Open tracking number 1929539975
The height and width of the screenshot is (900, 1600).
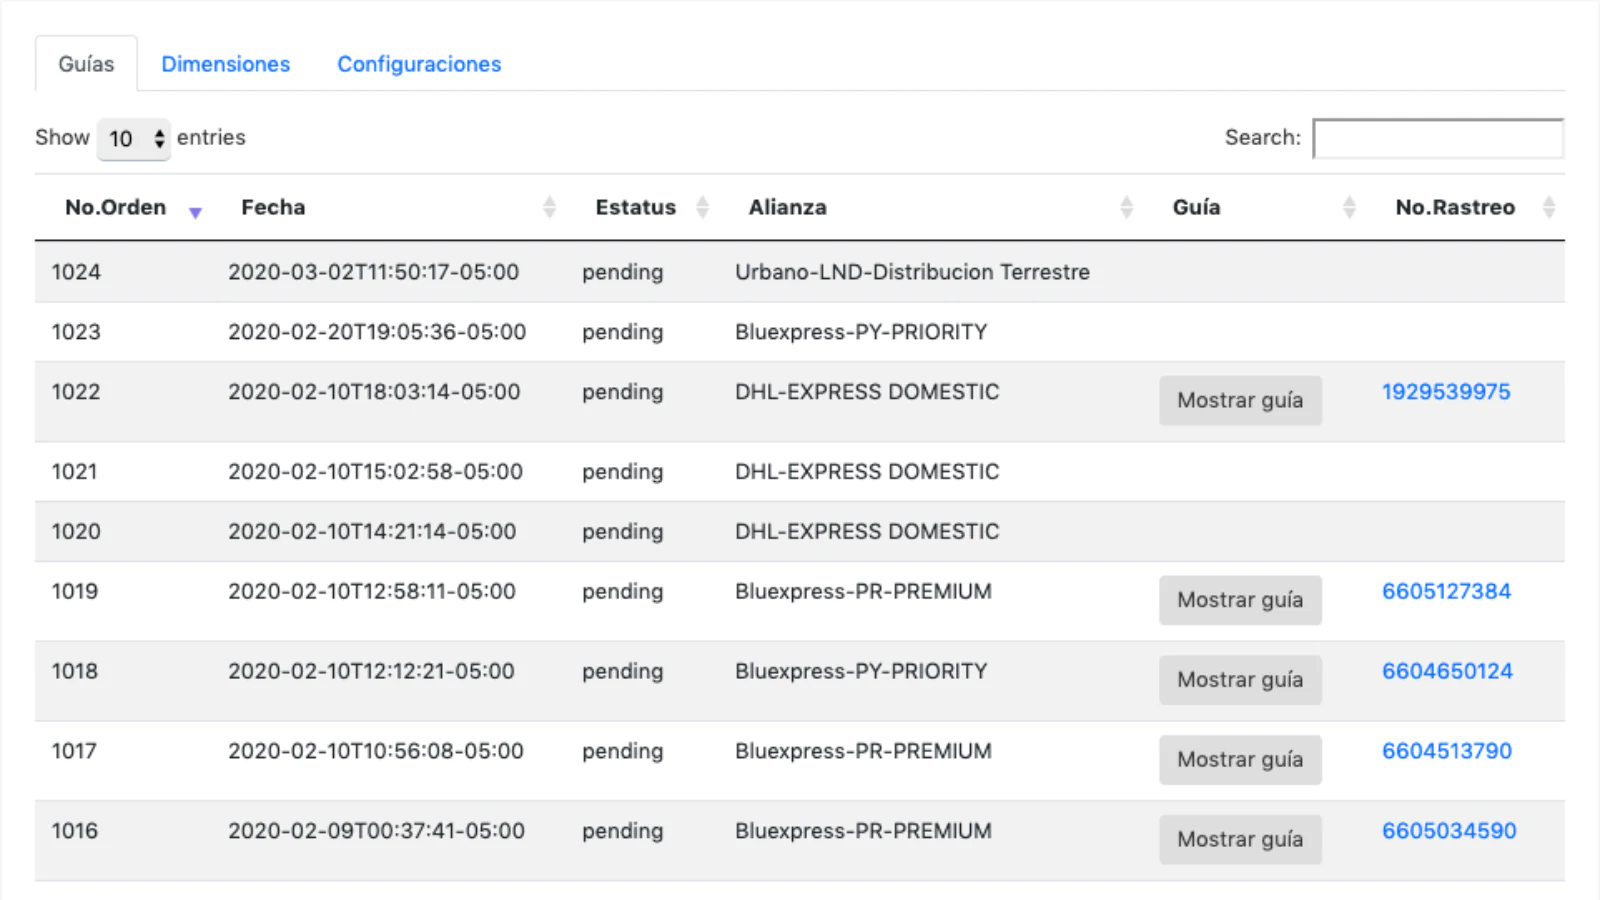[x=1446, y=392]
